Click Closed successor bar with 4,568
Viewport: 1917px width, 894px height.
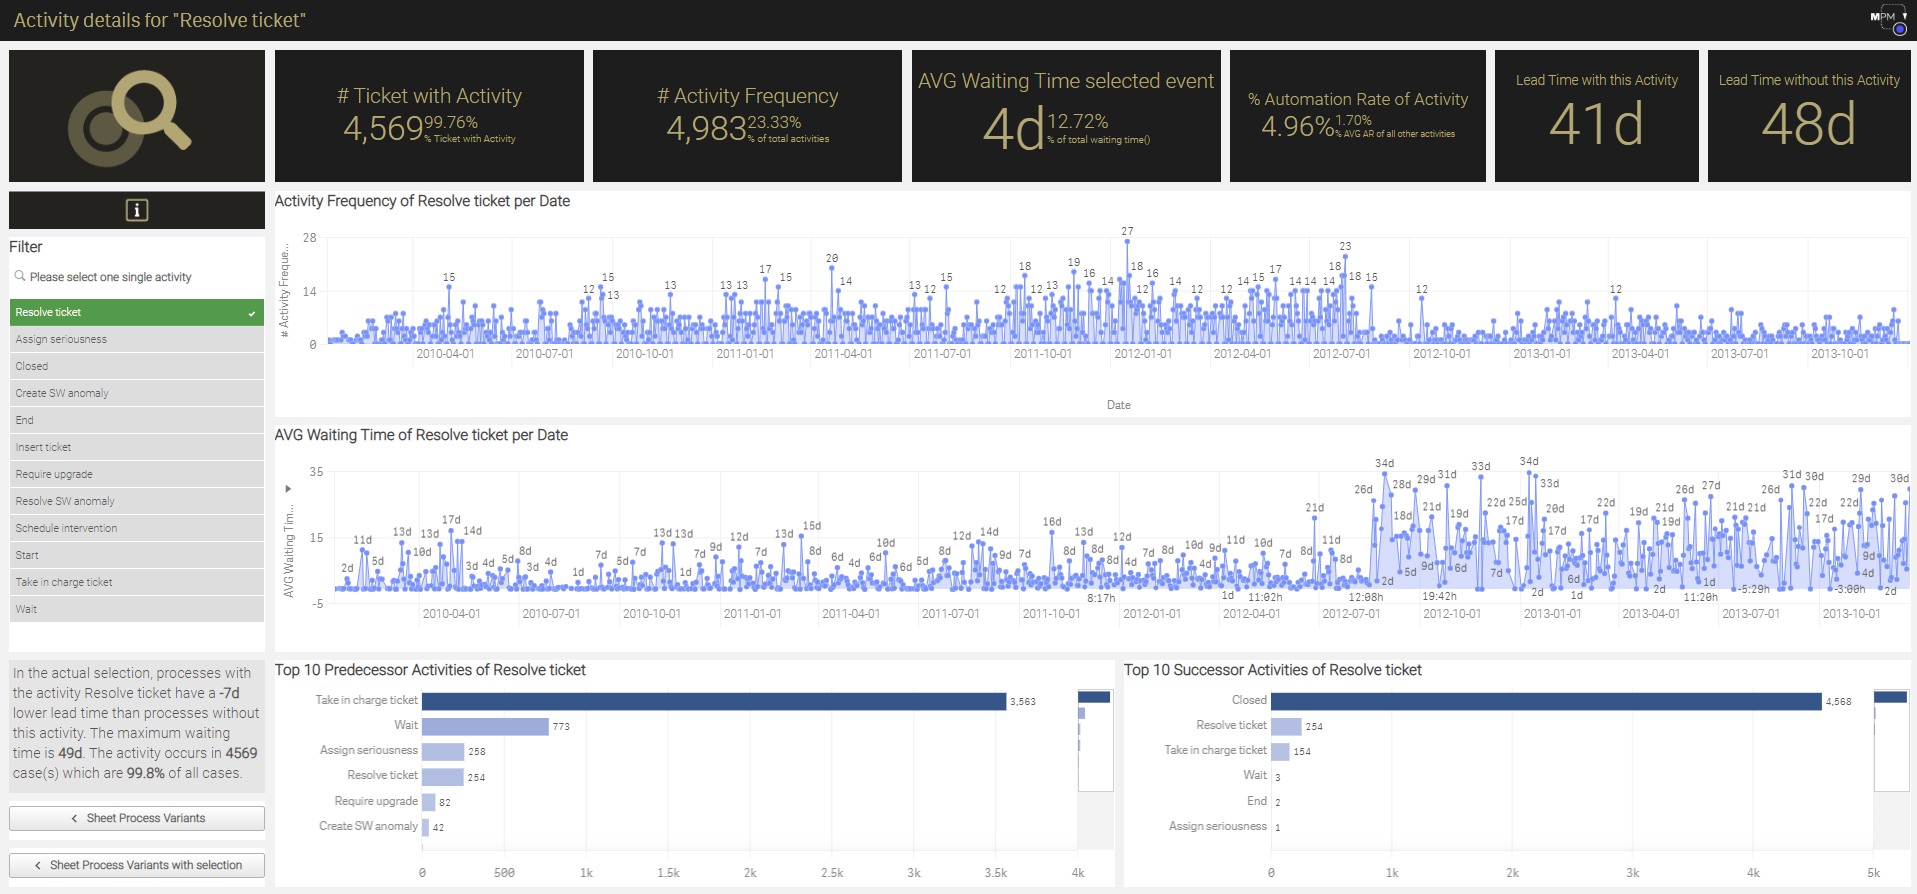(1546, 701)
